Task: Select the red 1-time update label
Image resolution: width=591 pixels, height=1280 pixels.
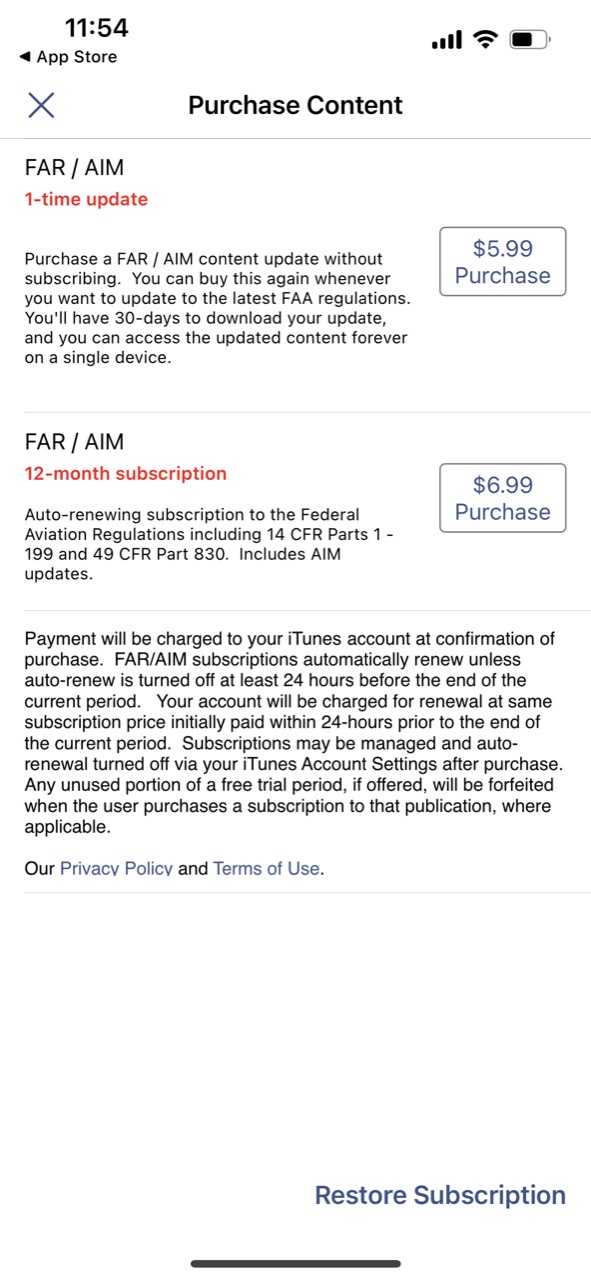Action: tap(86, 199)
